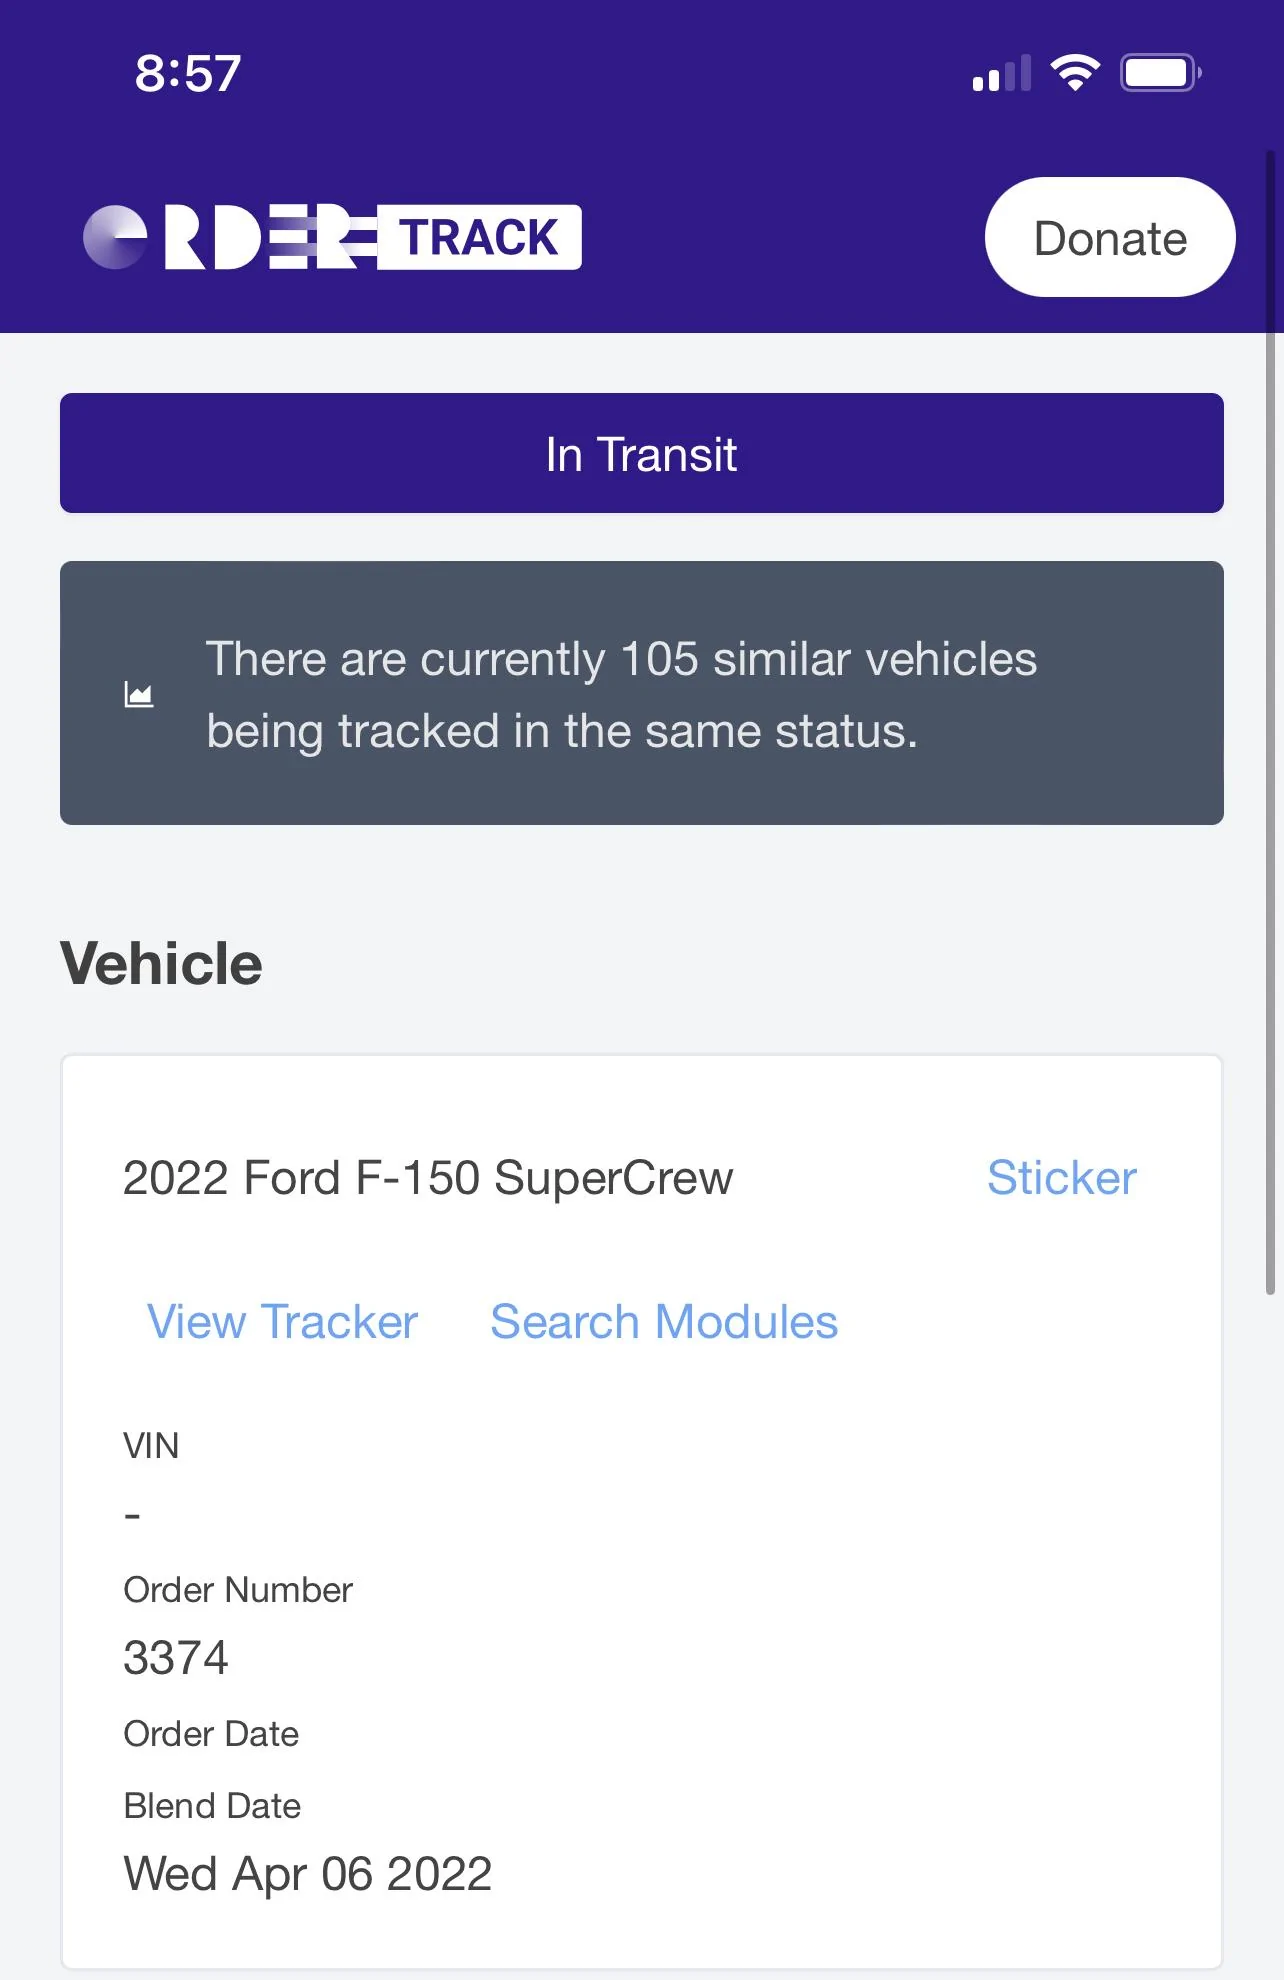
Task: Open the Search Modules link
Action: (x=664, y=1322)
